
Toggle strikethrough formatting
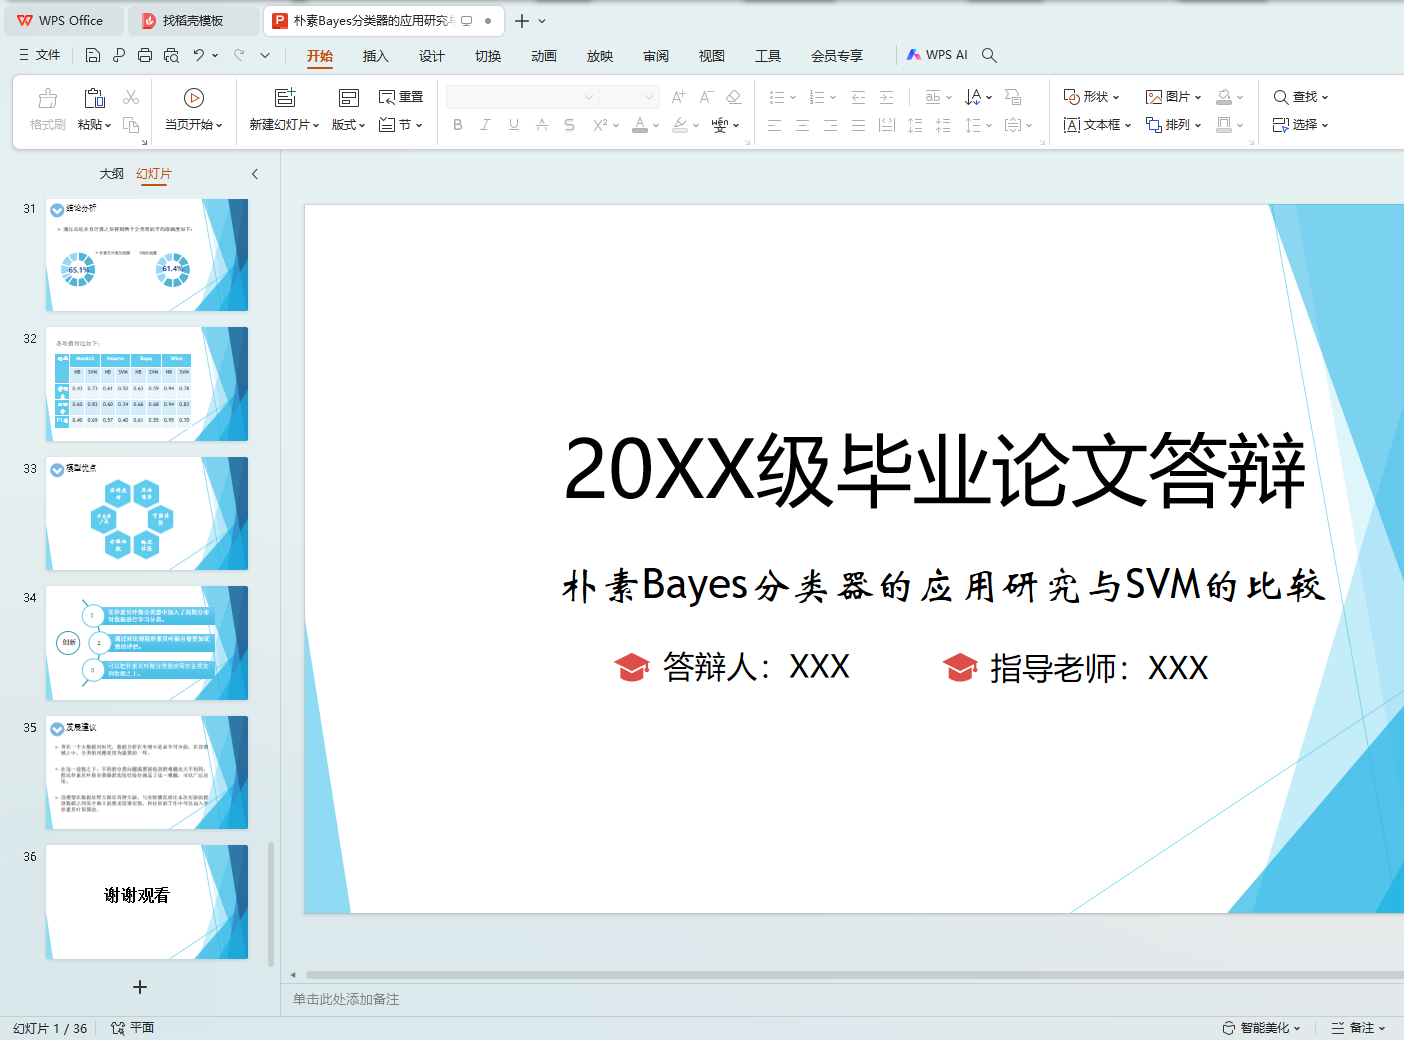click(542, 125)
